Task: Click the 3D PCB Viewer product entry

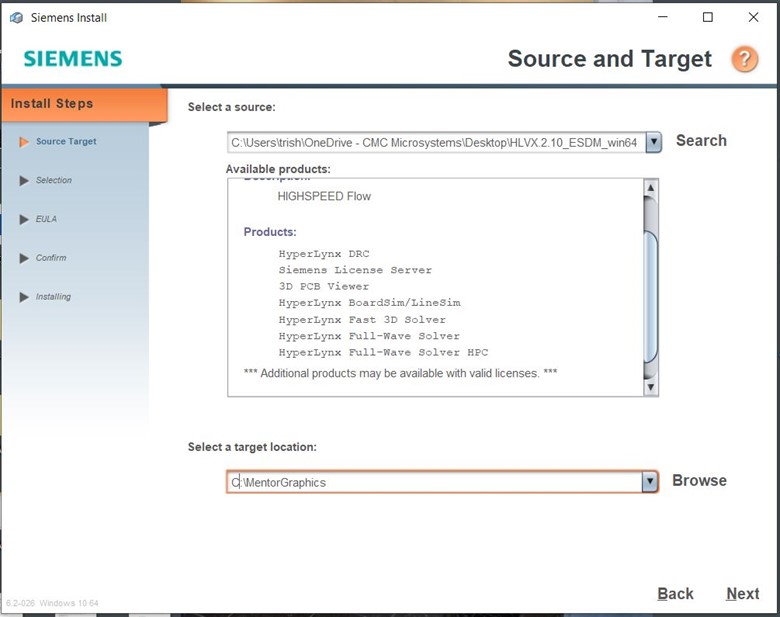Action: coord(324,287)
